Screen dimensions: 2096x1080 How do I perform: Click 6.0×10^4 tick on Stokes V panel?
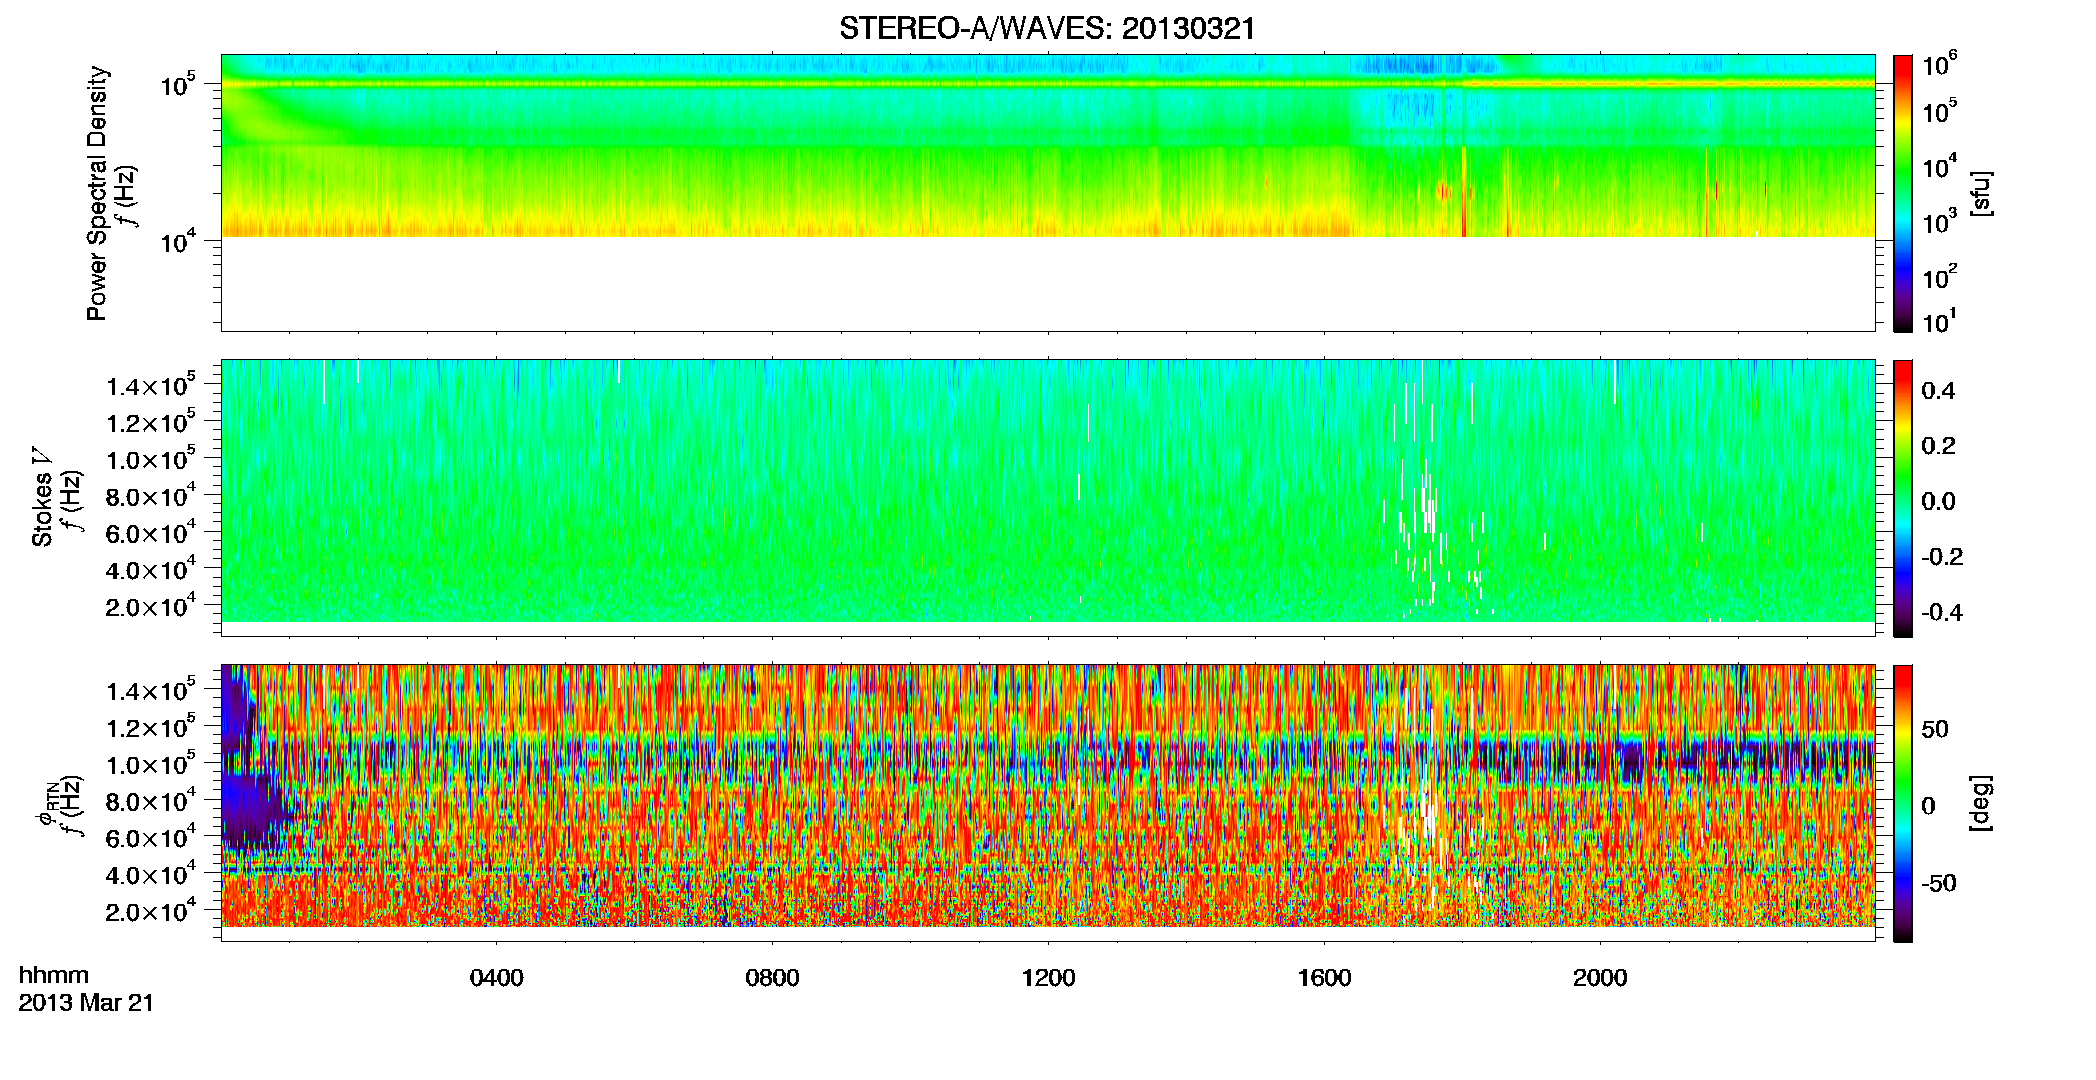click(152, 532)
